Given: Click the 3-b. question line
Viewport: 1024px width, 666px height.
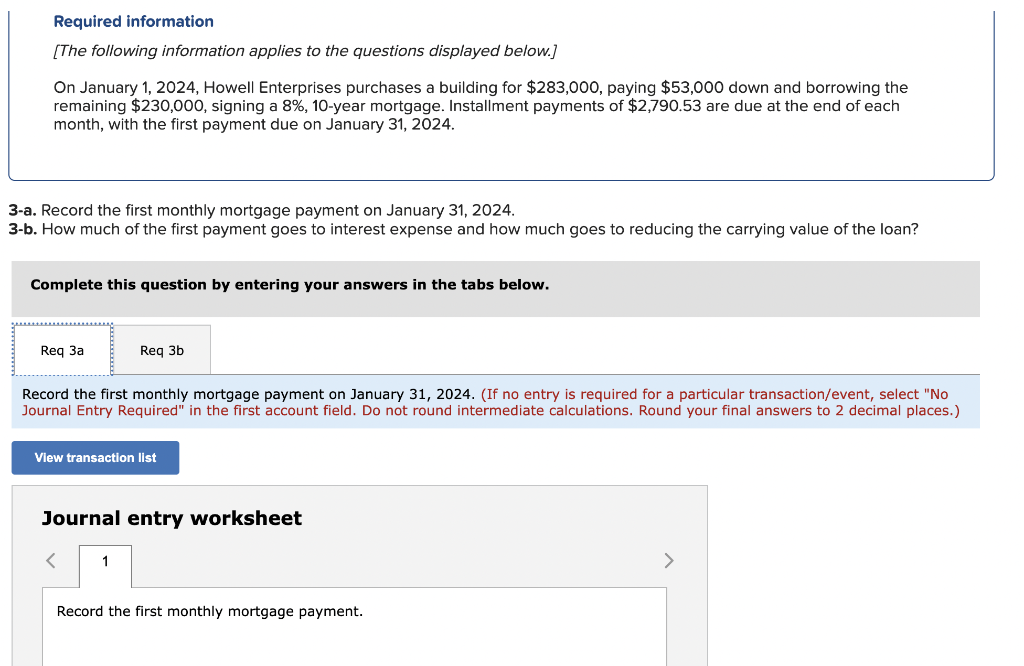Looking at the screenshot, I should (464, 229).
